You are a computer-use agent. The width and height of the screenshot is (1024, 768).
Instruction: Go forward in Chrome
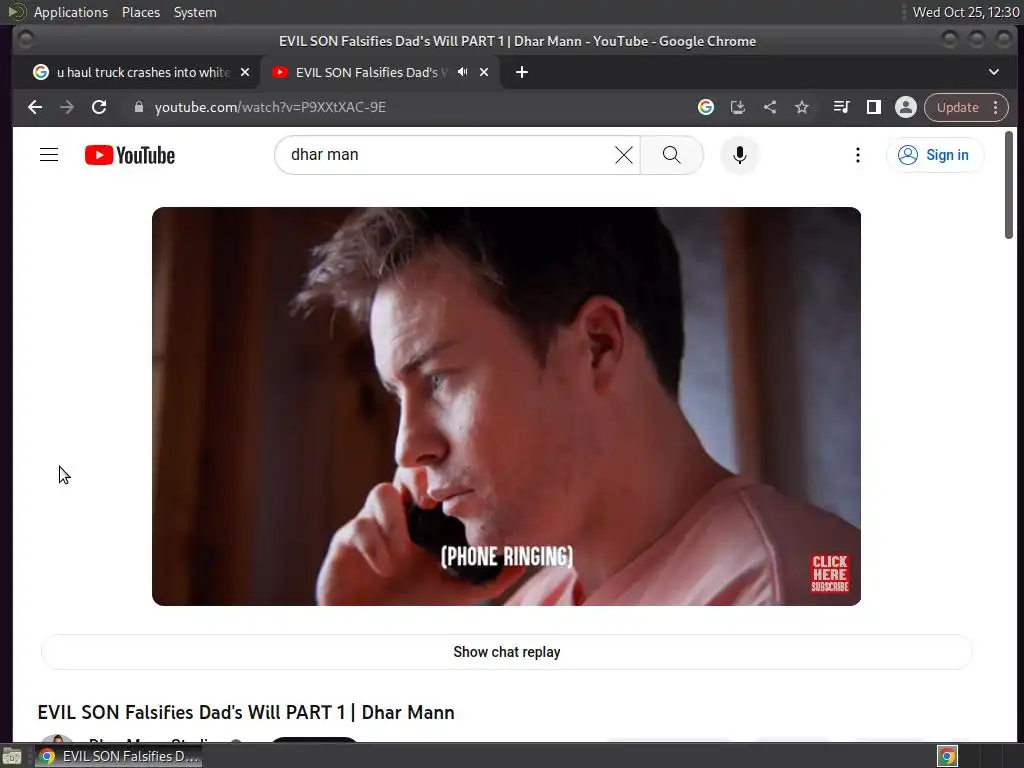tap(67, 107)
